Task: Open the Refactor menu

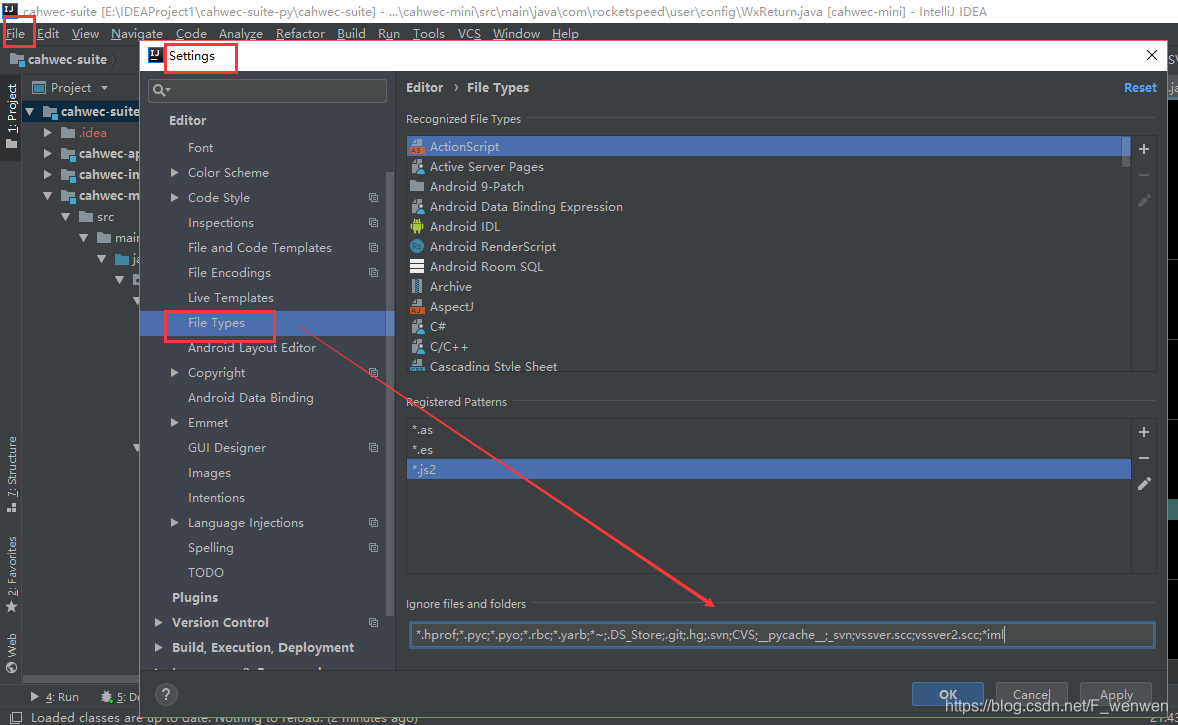Action: click(x=300, y=34)
